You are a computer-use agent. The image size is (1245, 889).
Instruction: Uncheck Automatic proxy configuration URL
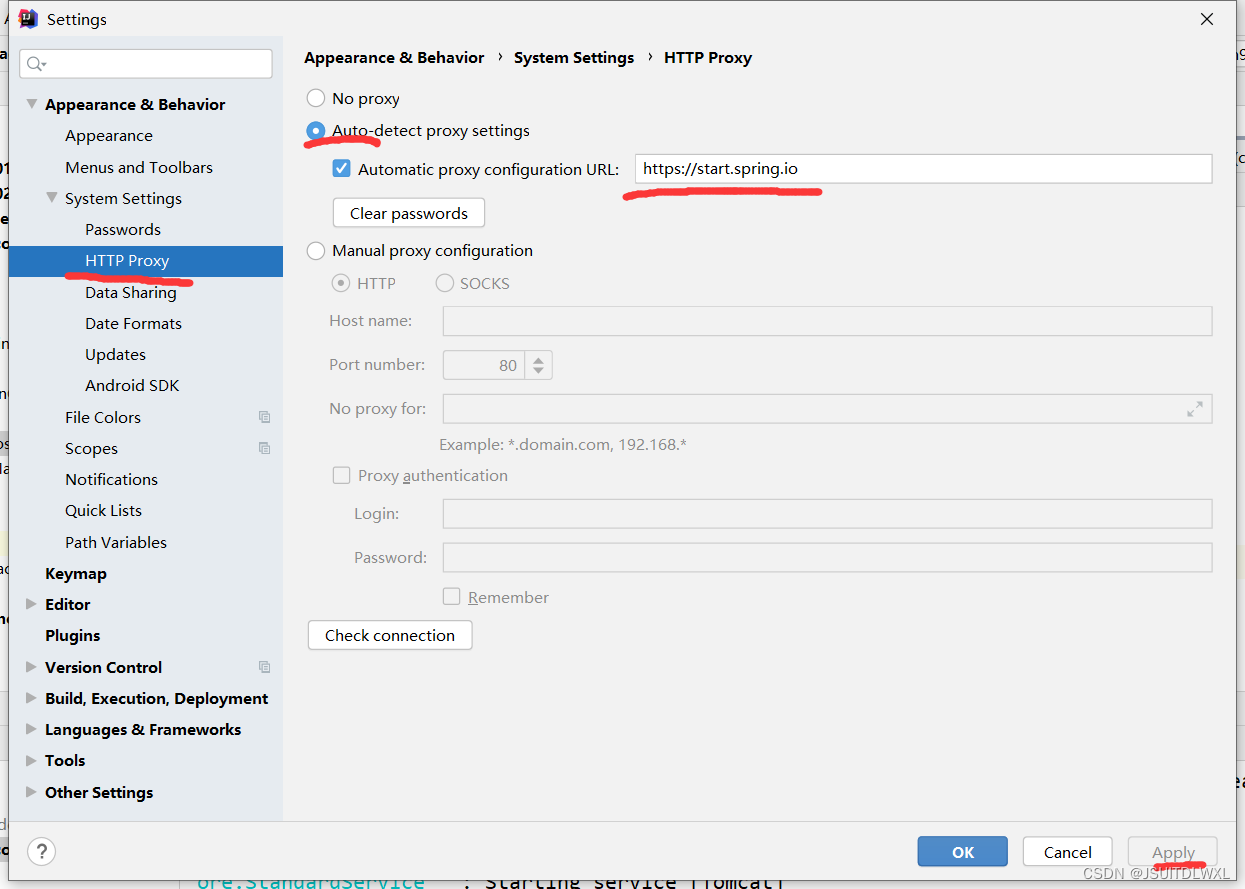coord(341,168)
